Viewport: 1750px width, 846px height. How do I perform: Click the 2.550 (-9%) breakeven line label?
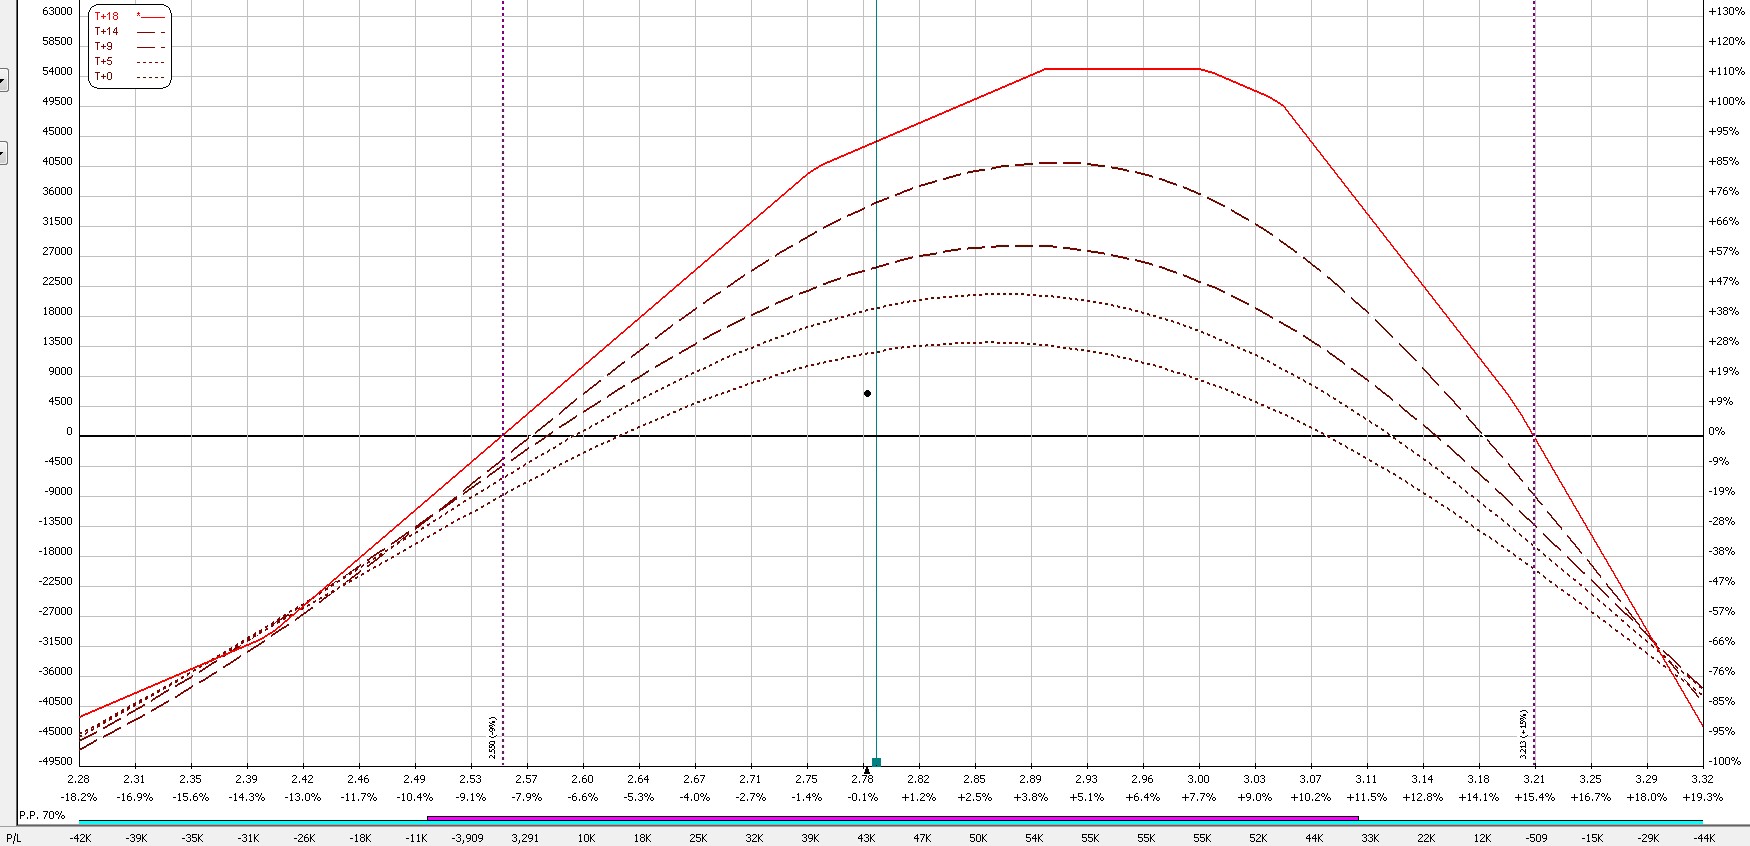[493, 737]
